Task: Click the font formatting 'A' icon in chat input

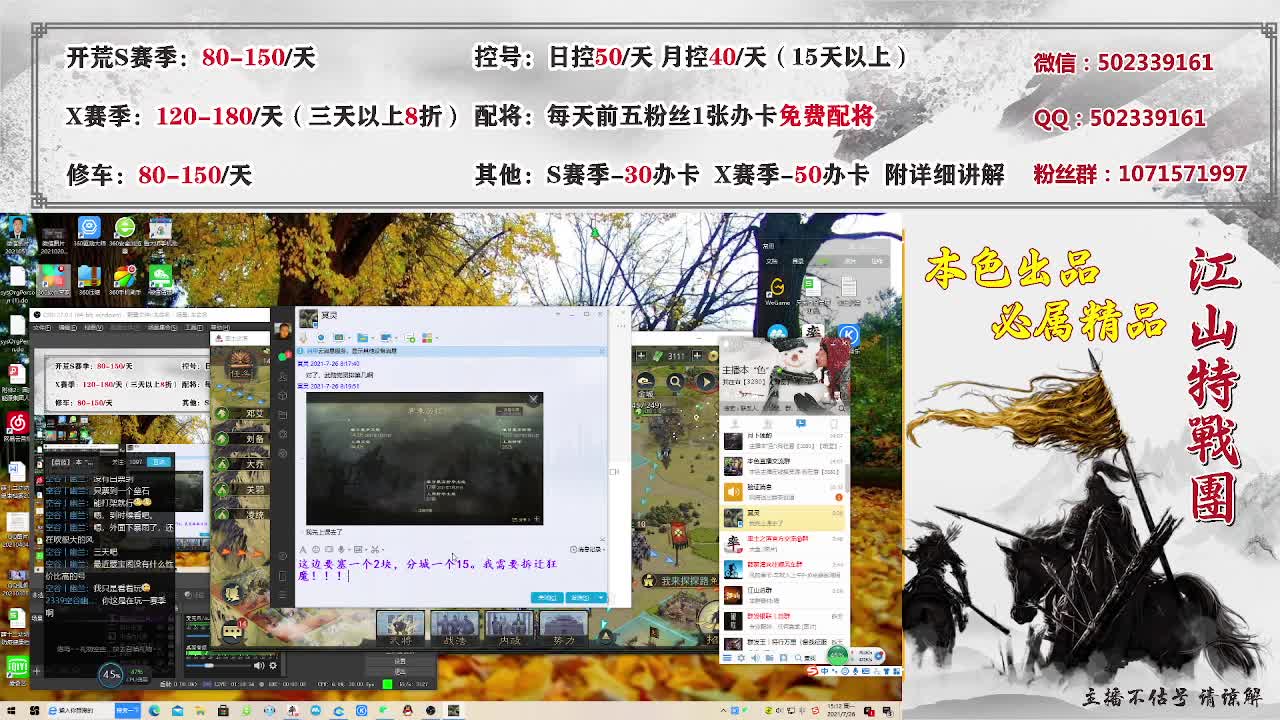Action: point(302,548)
